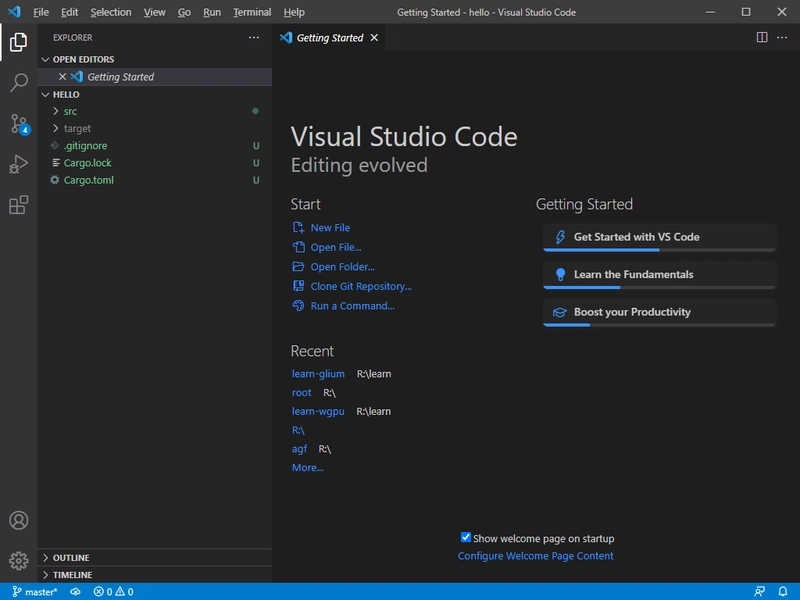Open the Help menu
The width and height of the screenshot is (800, 600).
294,12
